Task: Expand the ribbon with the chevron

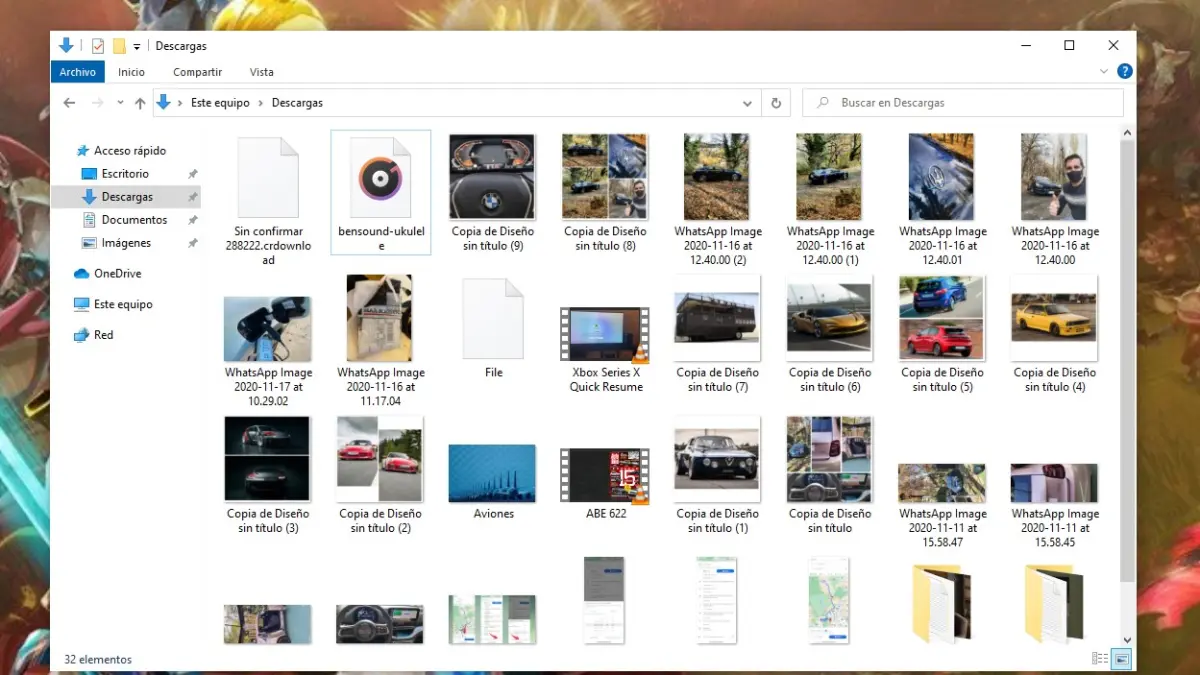Action: pyautogui.click(x=1104, y=72)
